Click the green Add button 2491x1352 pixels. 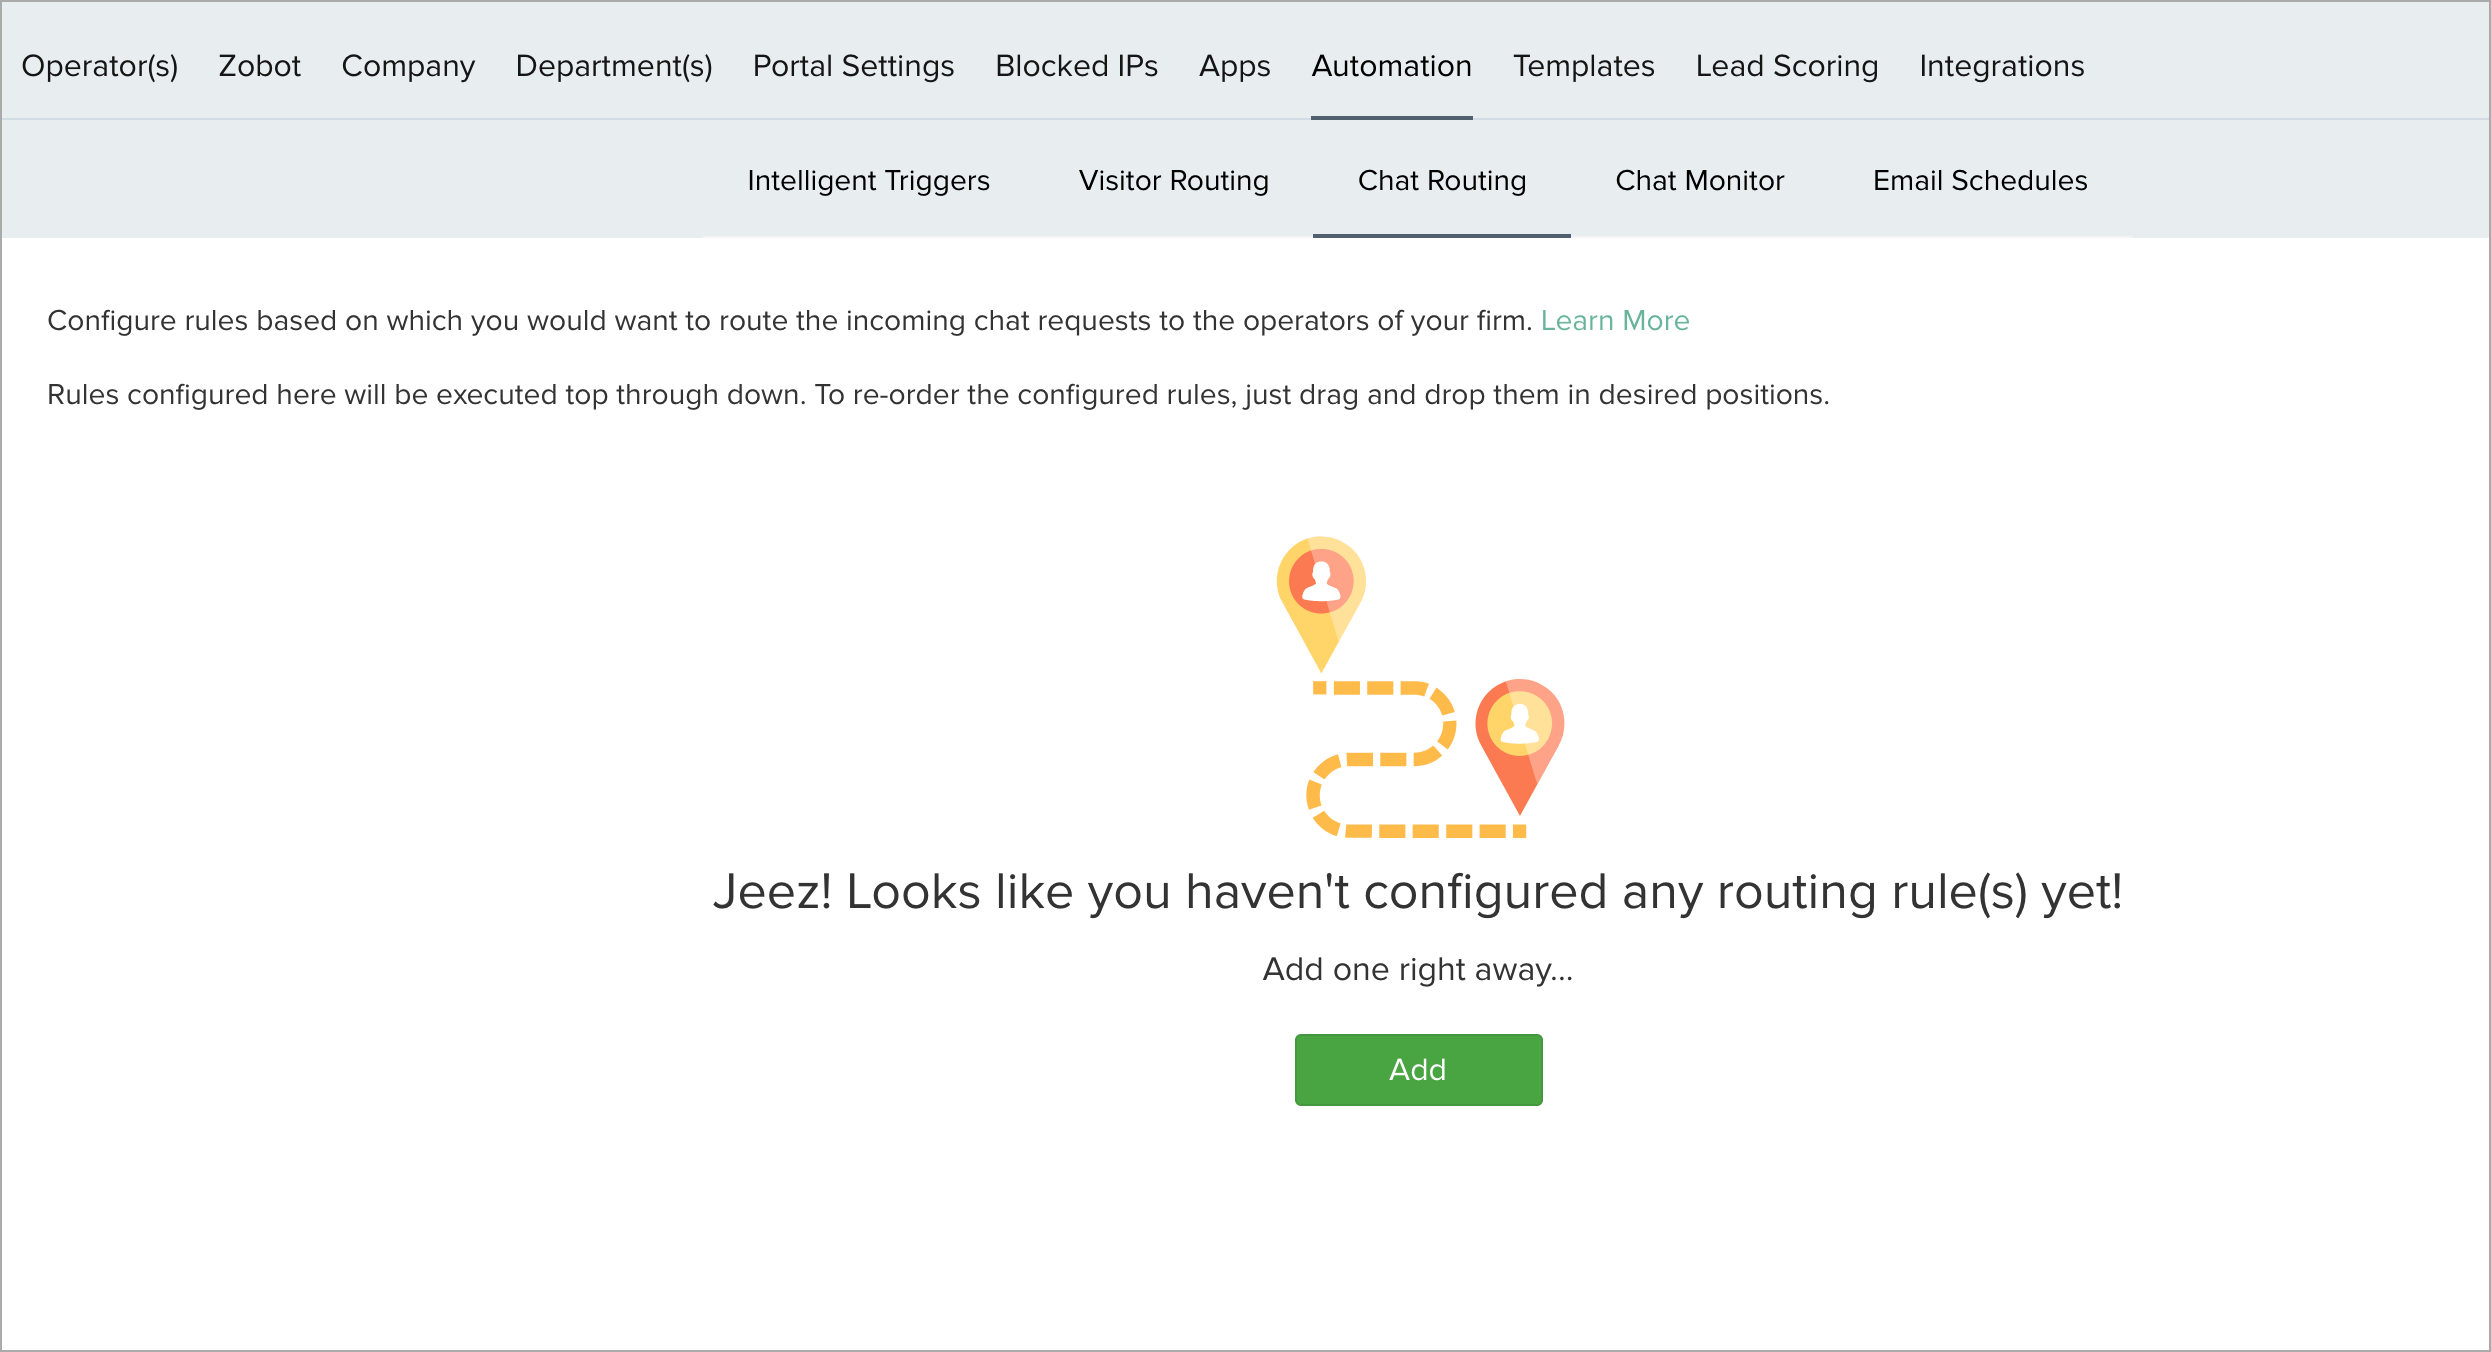click(x=1418, y=1070)
